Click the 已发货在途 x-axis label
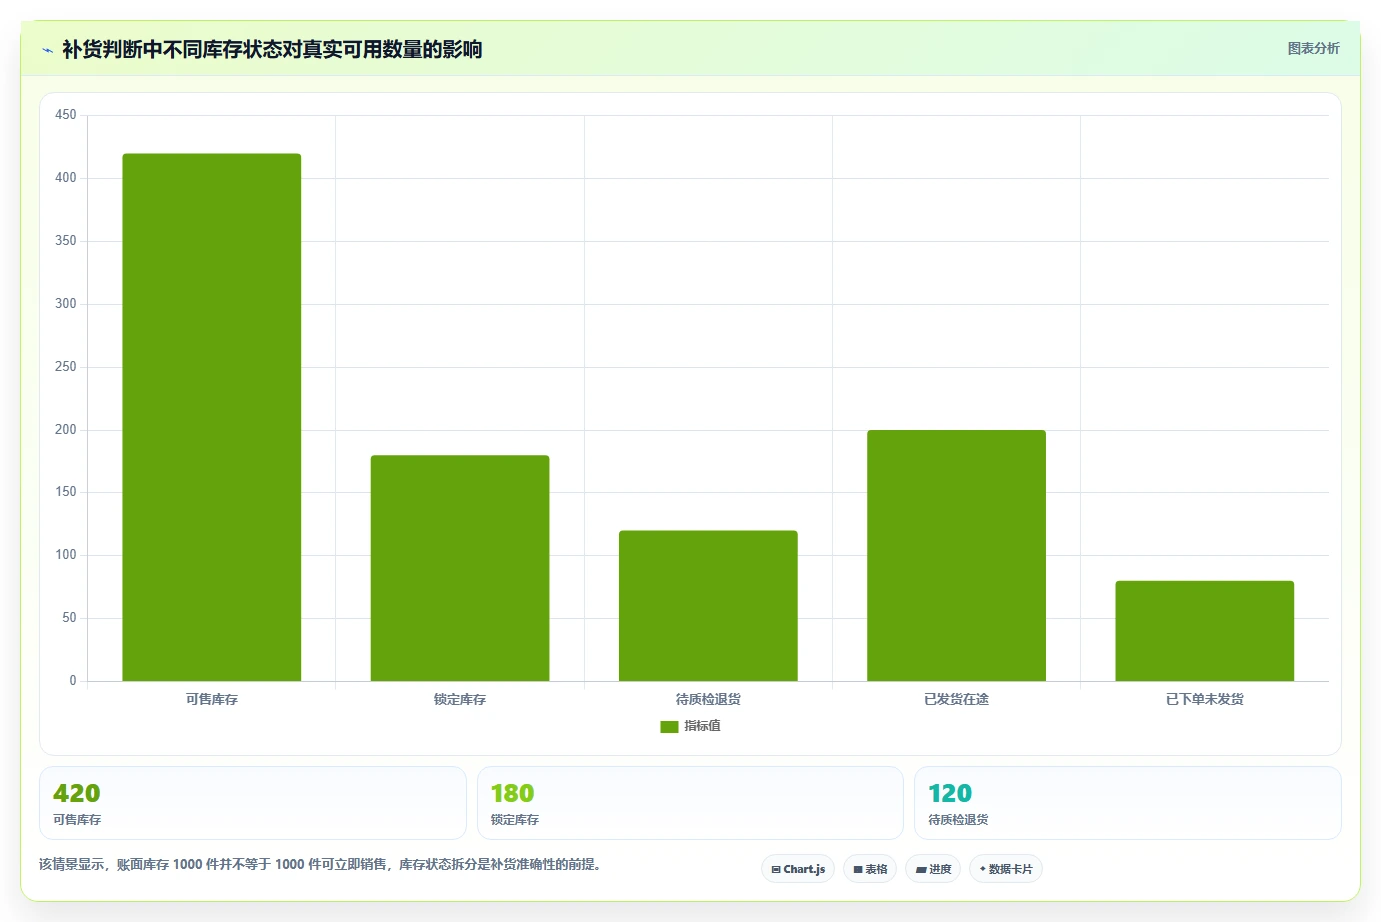This screenshot has height=922, width=1381. coord(956,700)
